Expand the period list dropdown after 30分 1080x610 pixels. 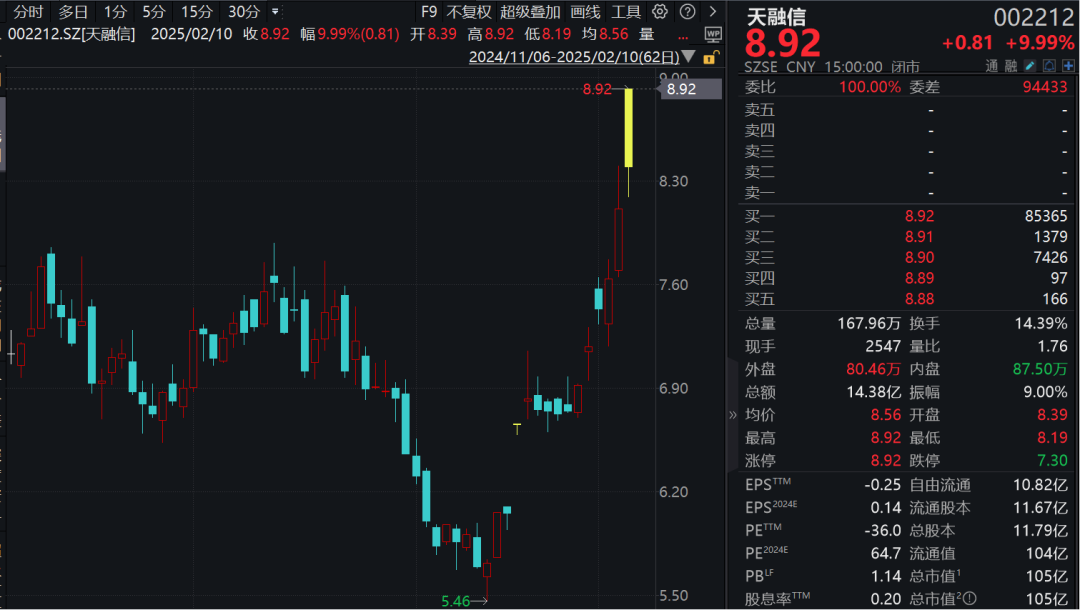point(275,12)
